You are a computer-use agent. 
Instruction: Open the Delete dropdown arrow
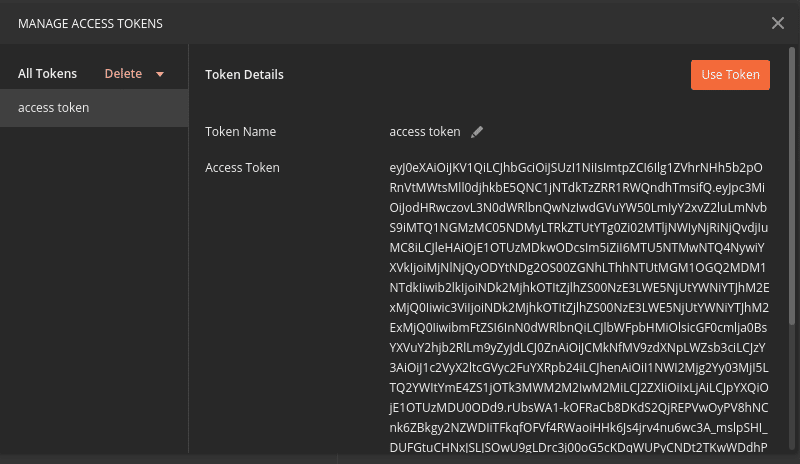160,75
